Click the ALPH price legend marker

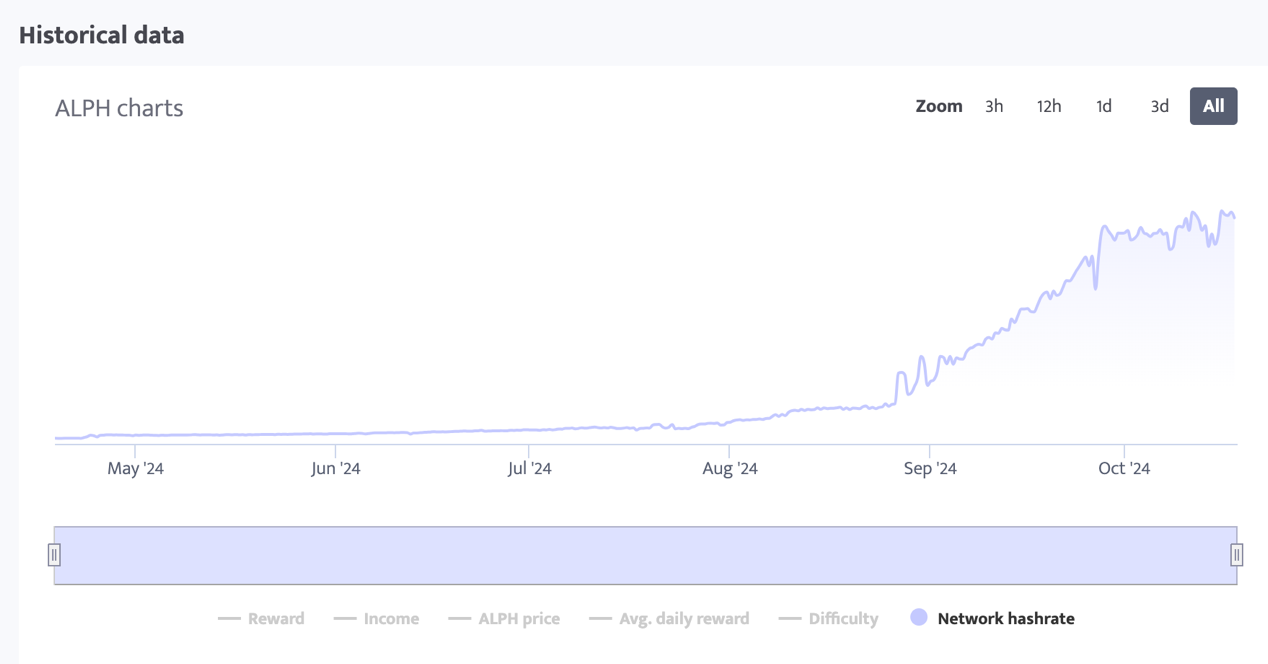tap(460, 618)
